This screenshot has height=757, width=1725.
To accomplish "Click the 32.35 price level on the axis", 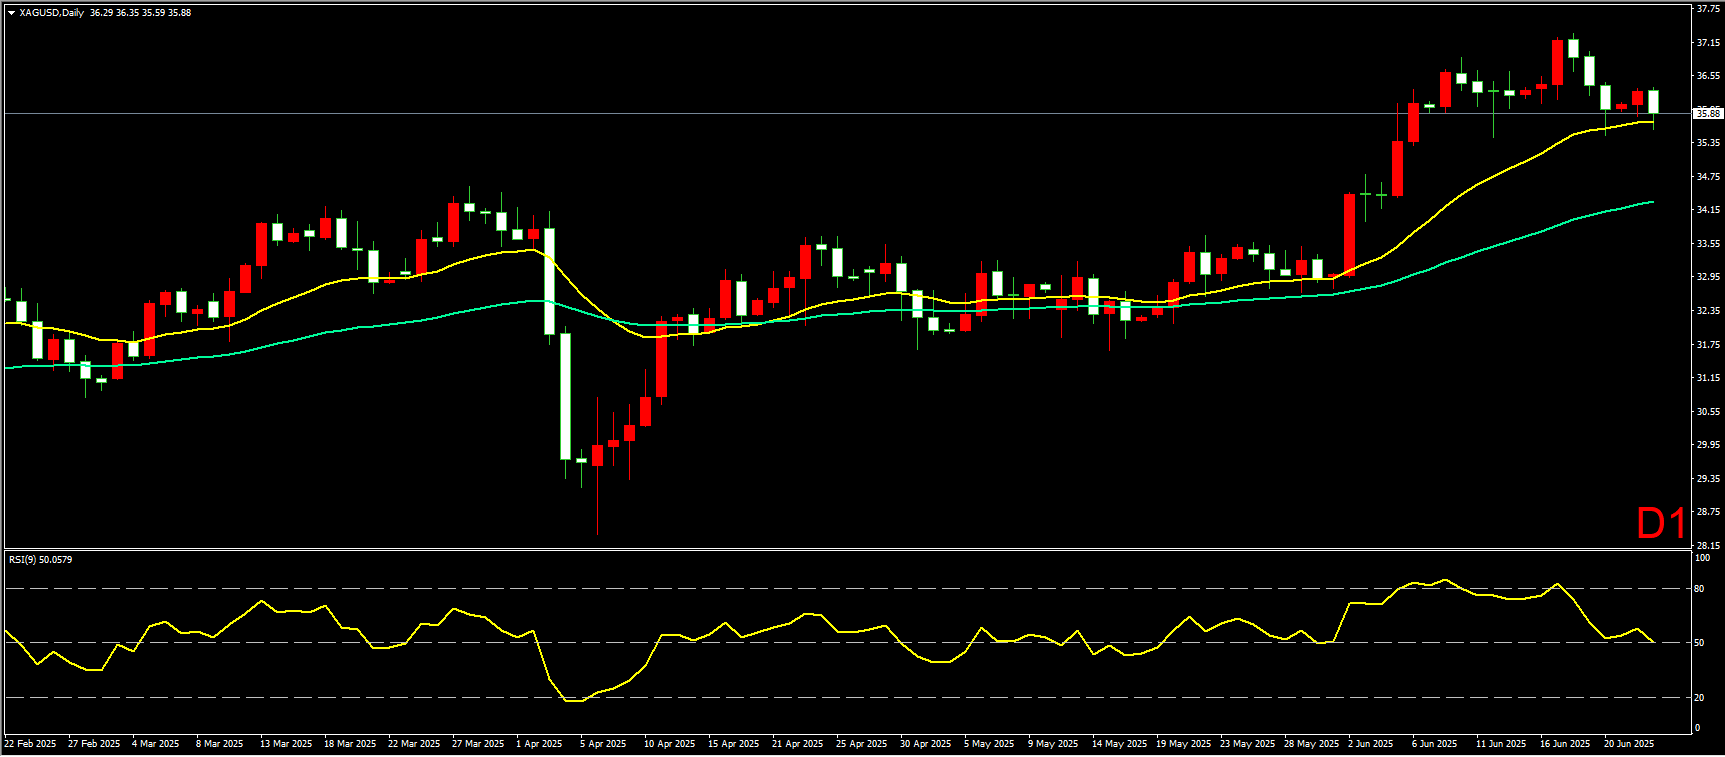I will tap(1708, 311).
